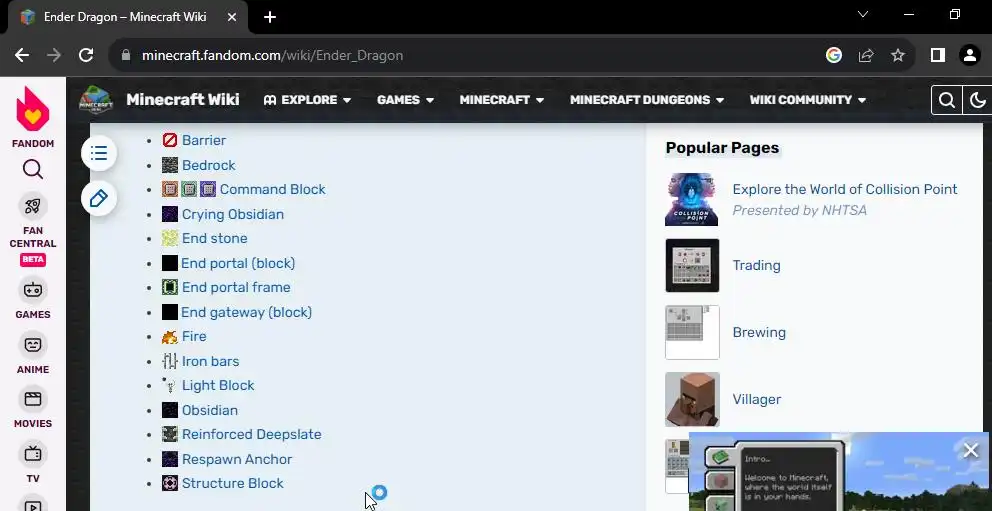
Task: Open Movies clapperboard icon in sidebar
Action: coord(32,399)
